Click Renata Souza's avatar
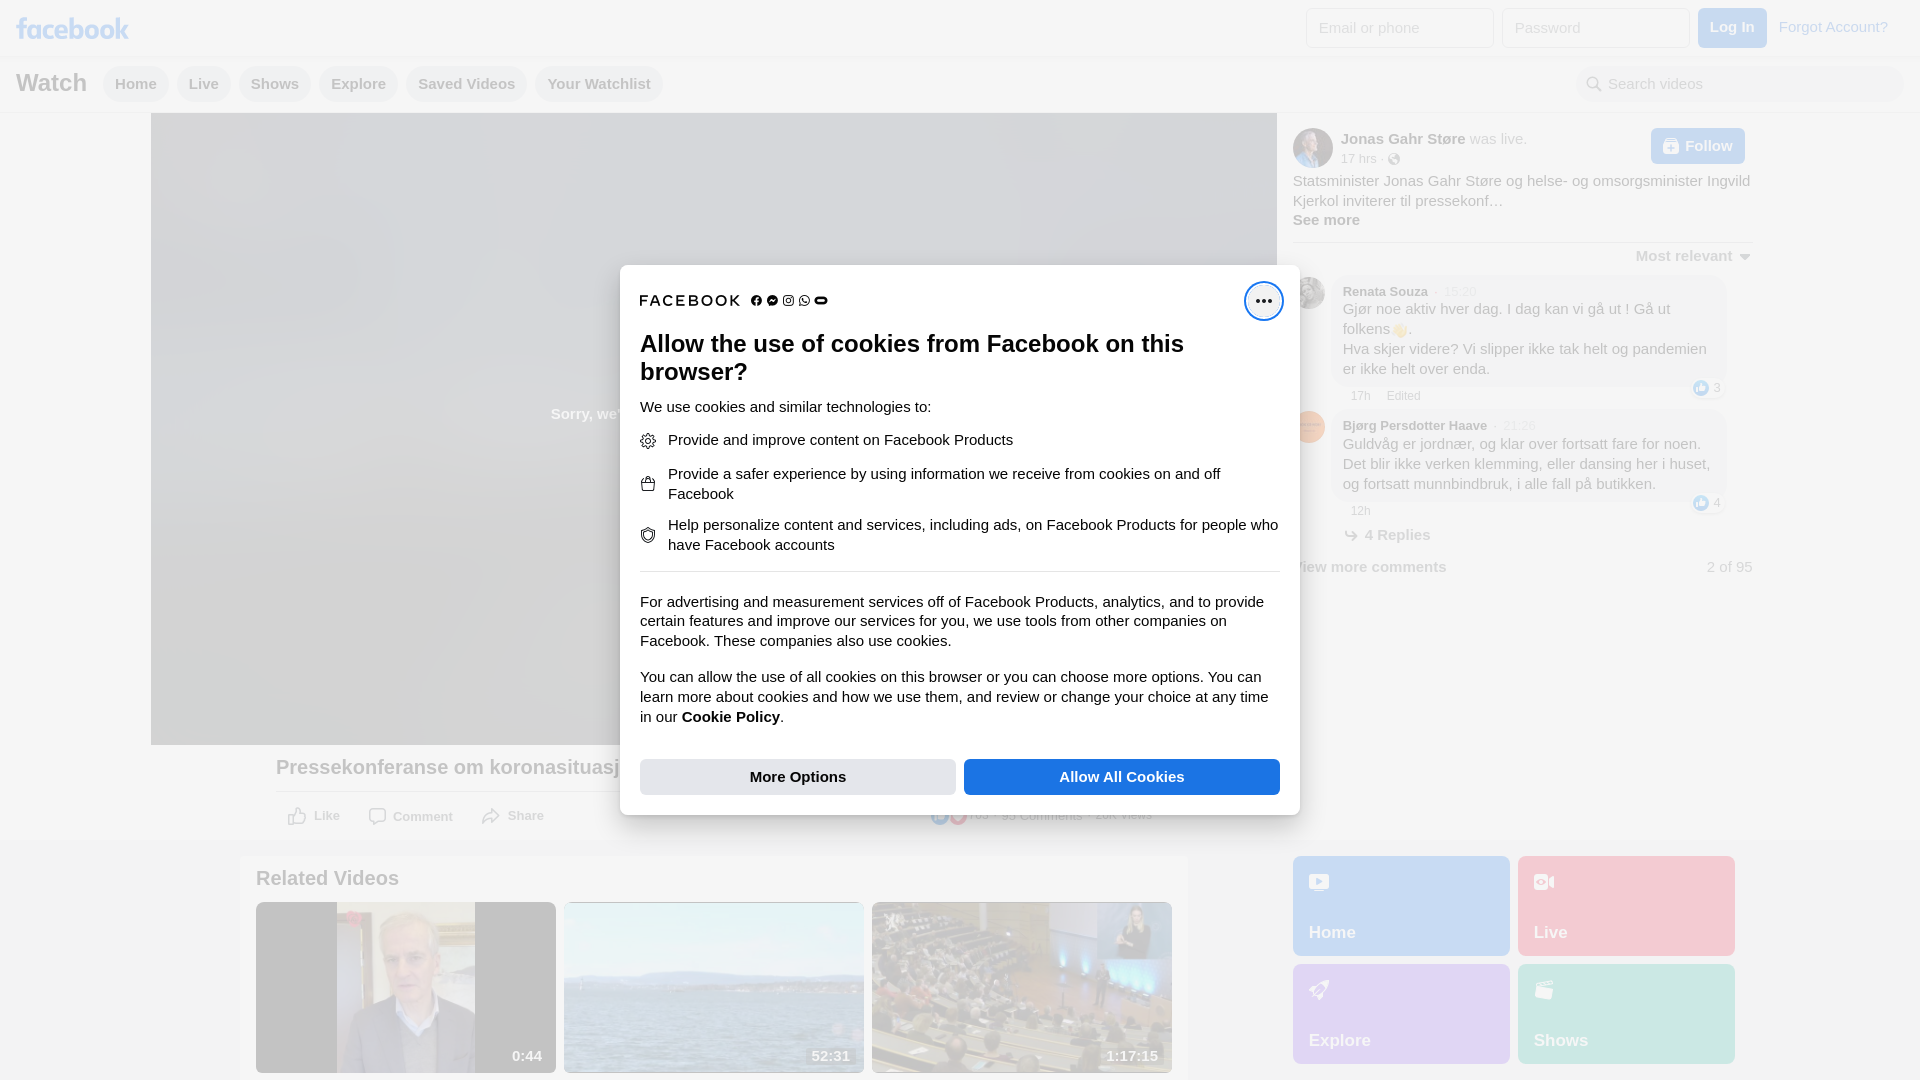The height and width of the screenshot is (1080, 1920). pos(1309,293)
